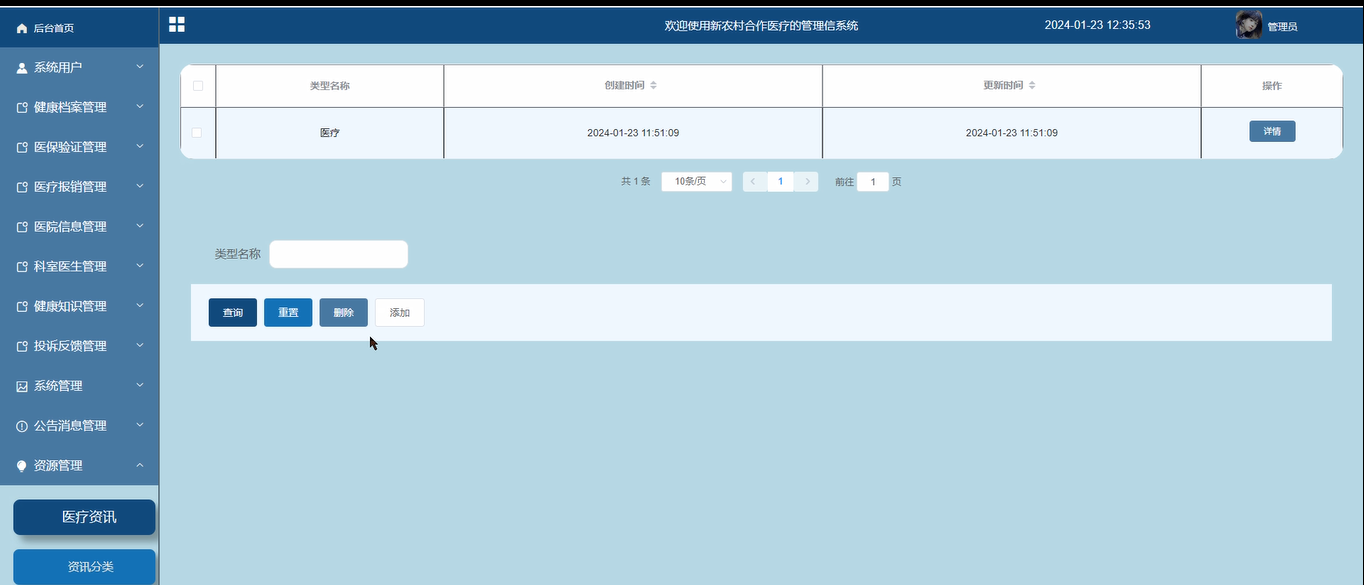Click the bulb icon beside 资源管理
The width and height of the screenshot is (1364, 585).
22,466
